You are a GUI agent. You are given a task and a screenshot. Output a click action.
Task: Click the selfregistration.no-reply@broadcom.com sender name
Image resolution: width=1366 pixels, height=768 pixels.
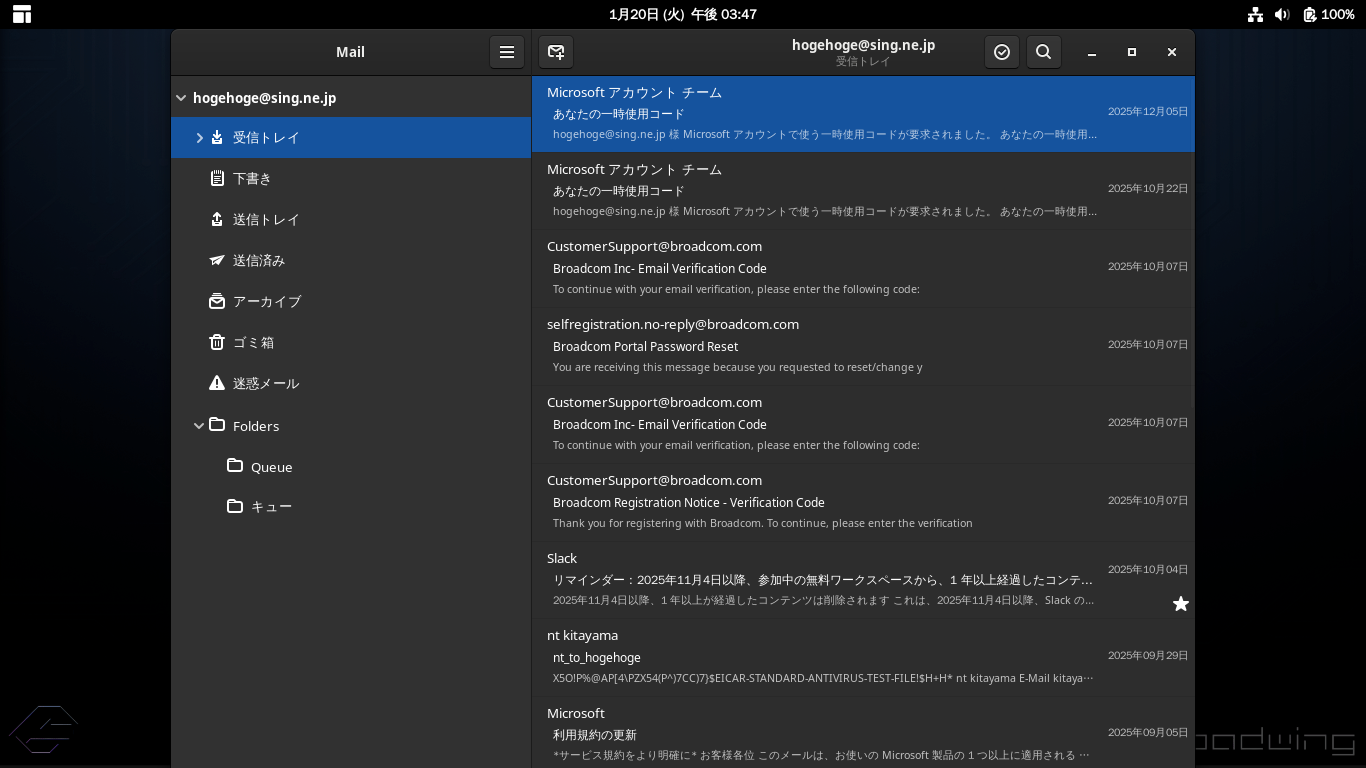coord(673,324)
